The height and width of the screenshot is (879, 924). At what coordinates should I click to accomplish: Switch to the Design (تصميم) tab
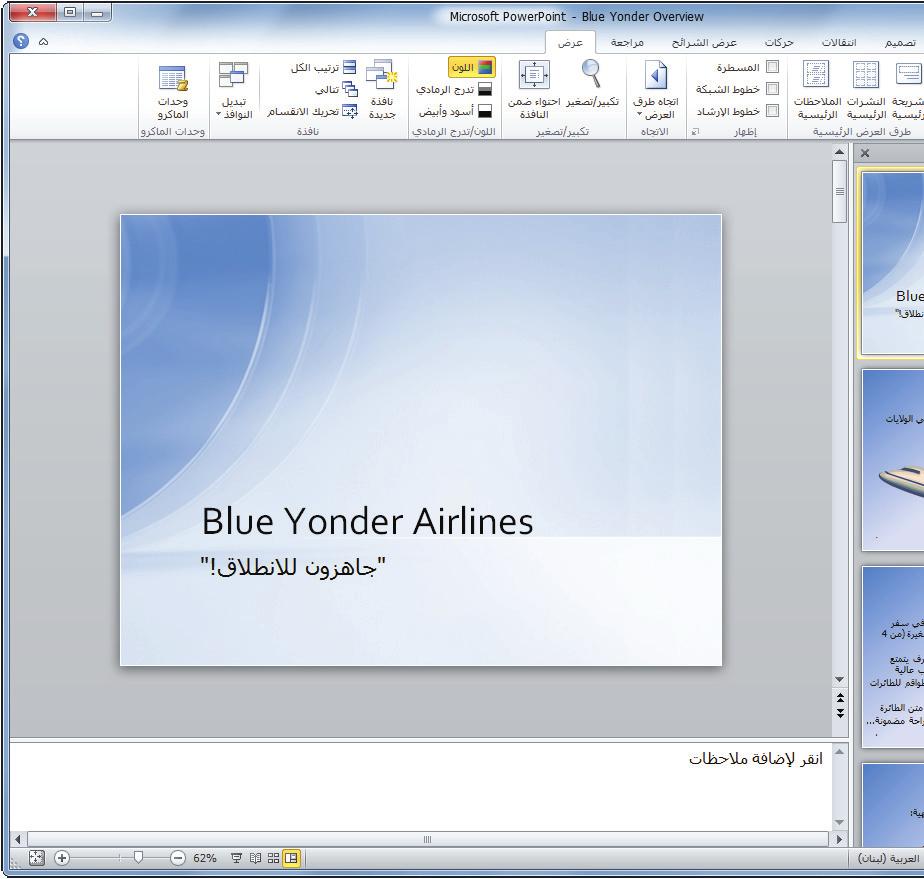[900, 42]
